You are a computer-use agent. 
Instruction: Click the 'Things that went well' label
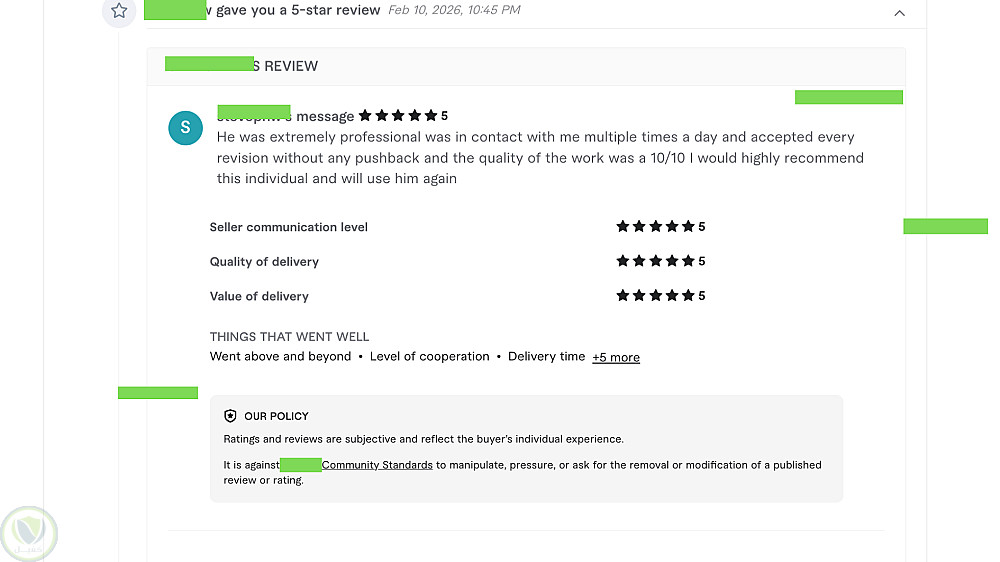[289, 337]
